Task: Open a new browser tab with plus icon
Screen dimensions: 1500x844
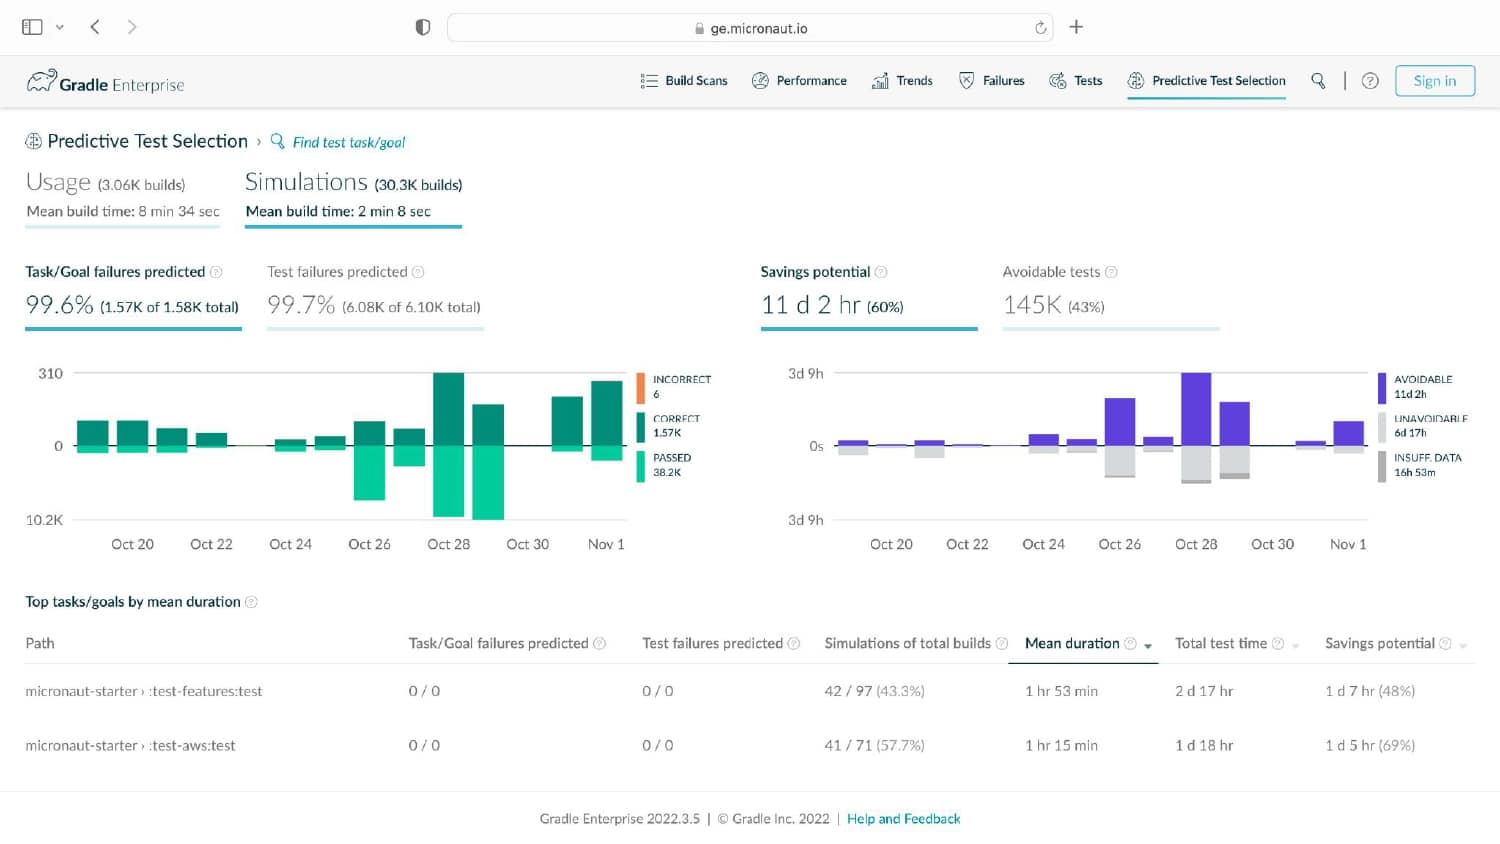Action: pyautogui.click(x=1076, y=27)
